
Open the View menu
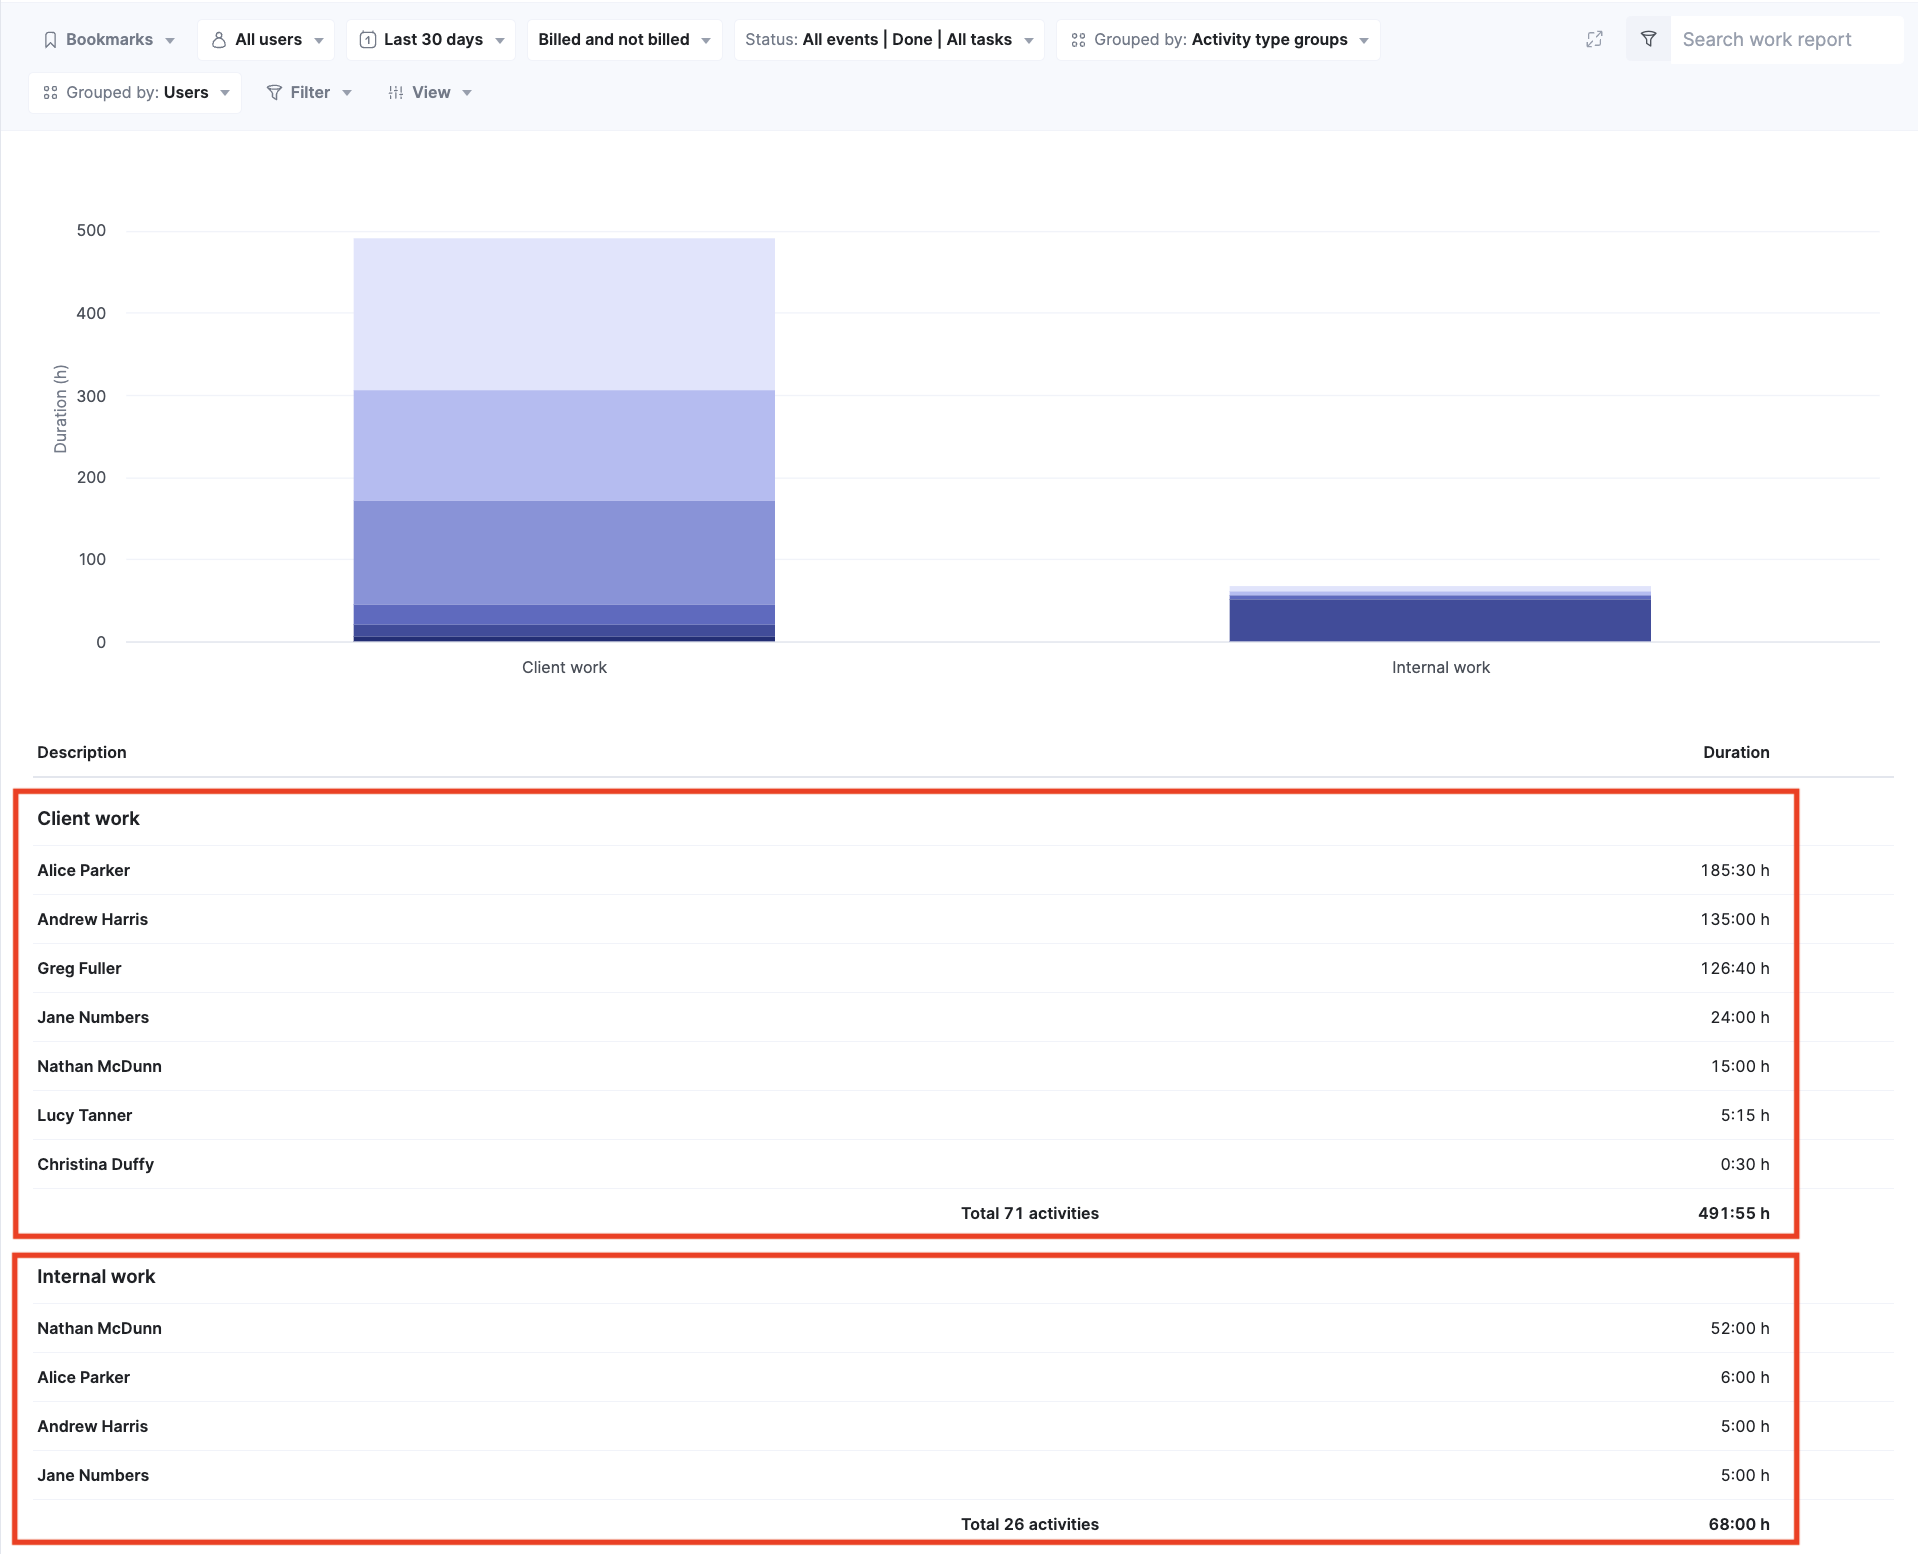click(430, 92)
